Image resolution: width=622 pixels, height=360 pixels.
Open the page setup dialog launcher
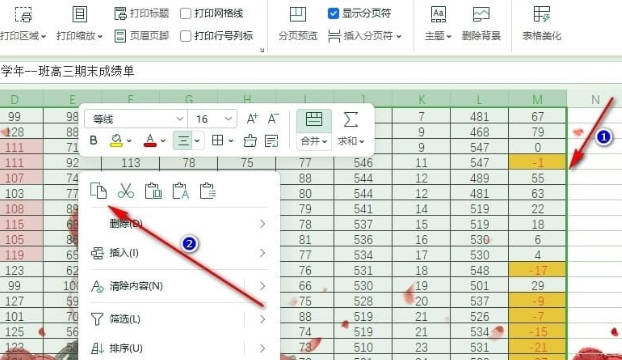[262, 50]
